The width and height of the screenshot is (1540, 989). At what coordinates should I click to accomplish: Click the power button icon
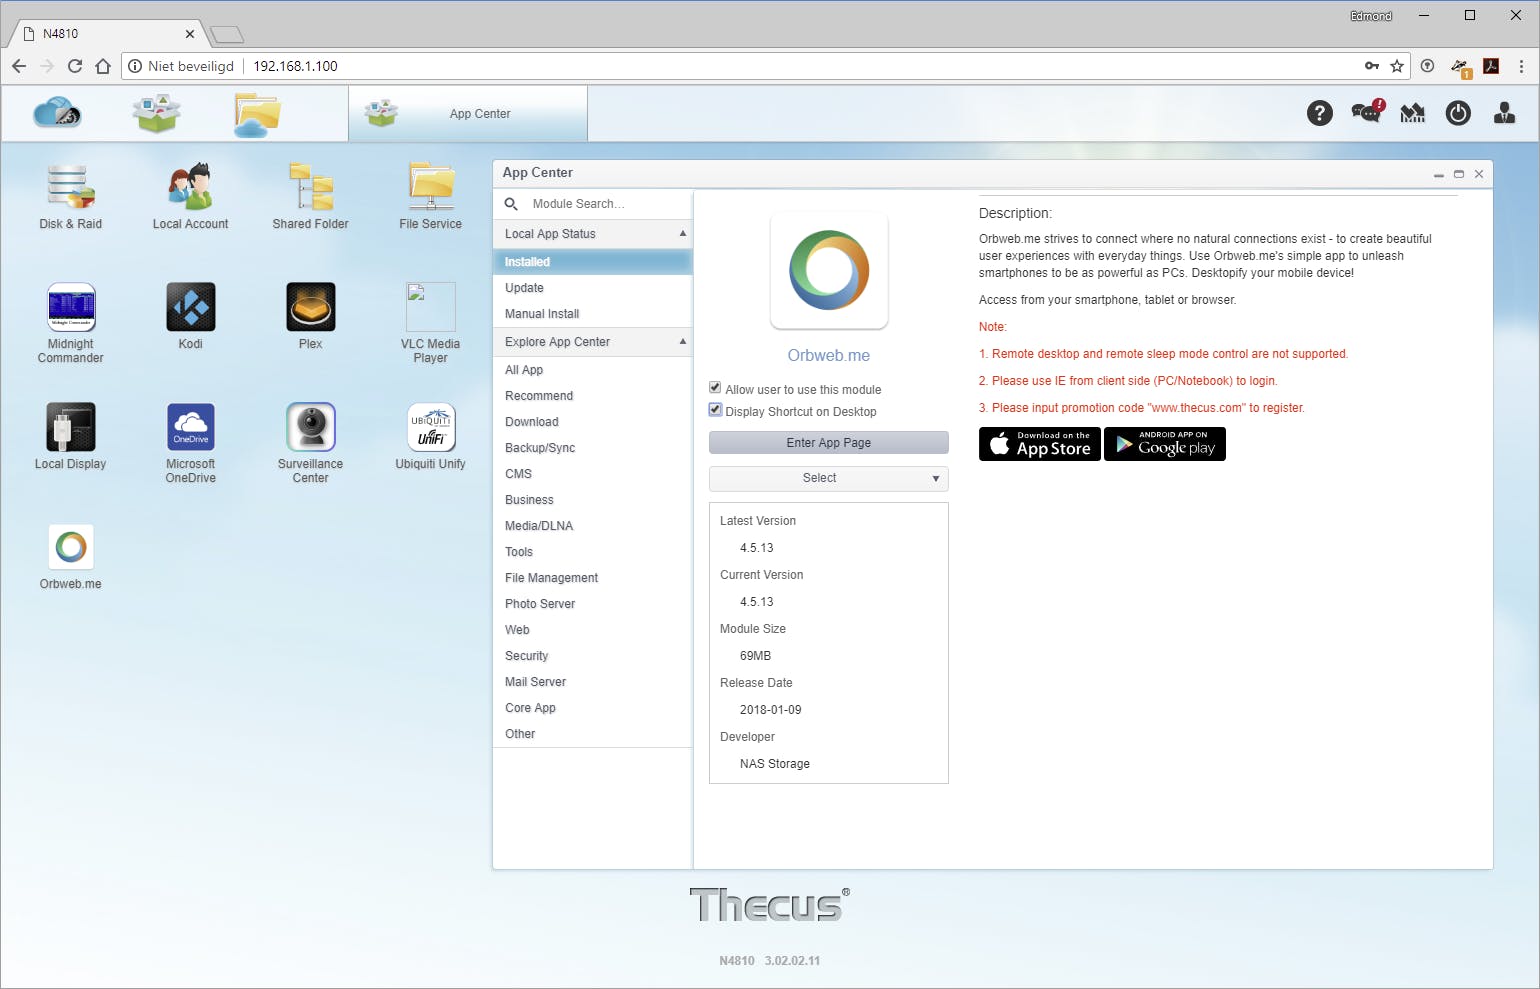(1458, 113)
